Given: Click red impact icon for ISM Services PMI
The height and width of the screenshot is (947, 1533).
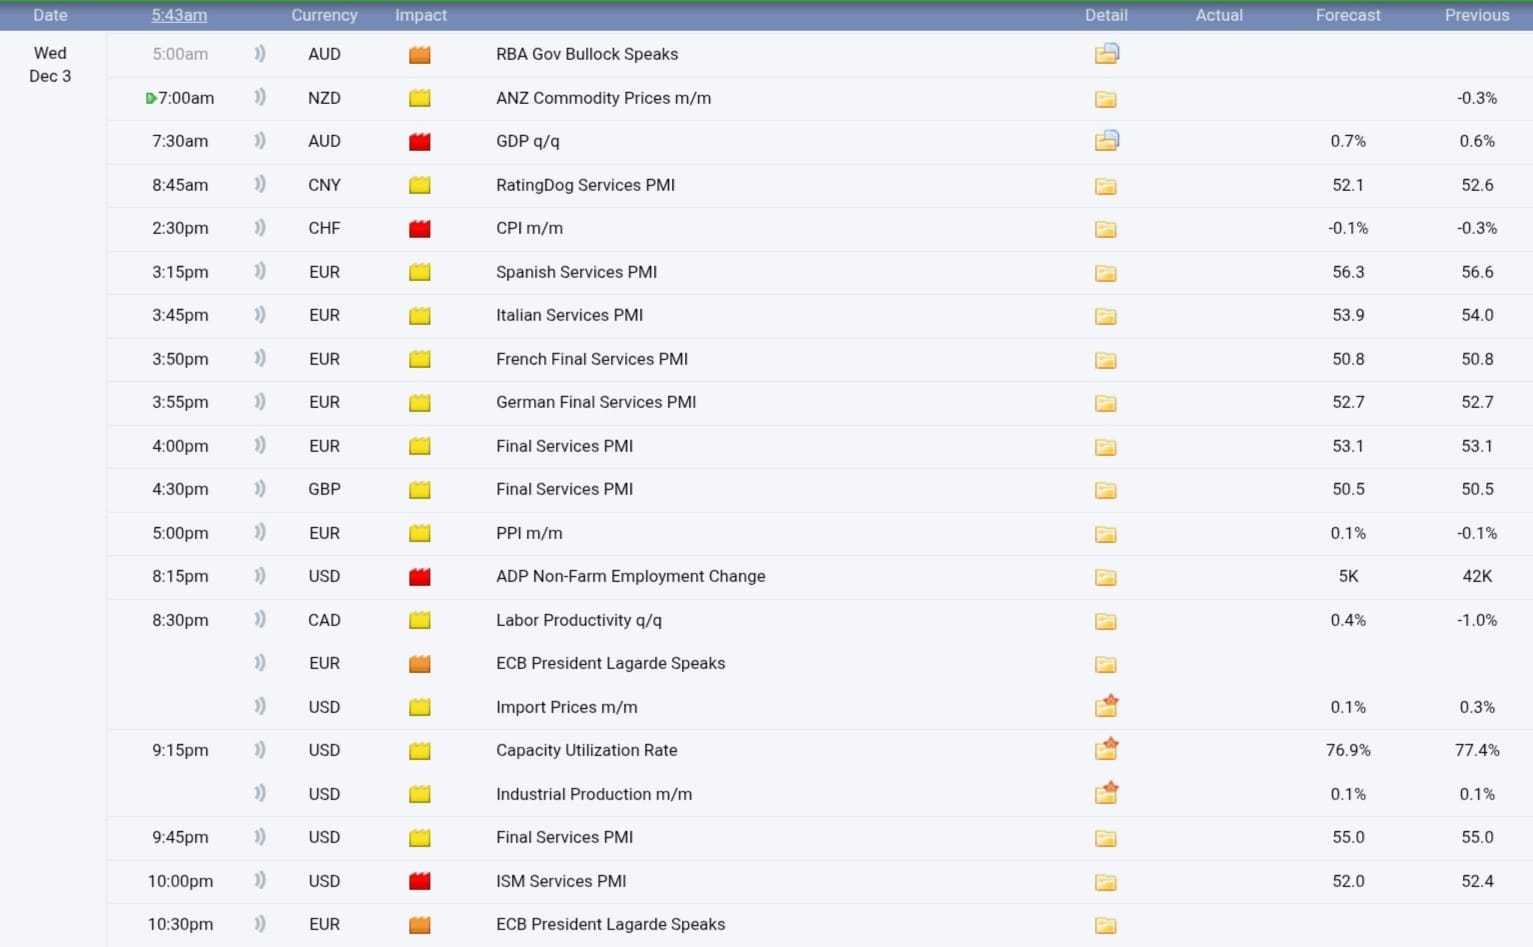Looking at the screenshot, I should coord(420,881).
